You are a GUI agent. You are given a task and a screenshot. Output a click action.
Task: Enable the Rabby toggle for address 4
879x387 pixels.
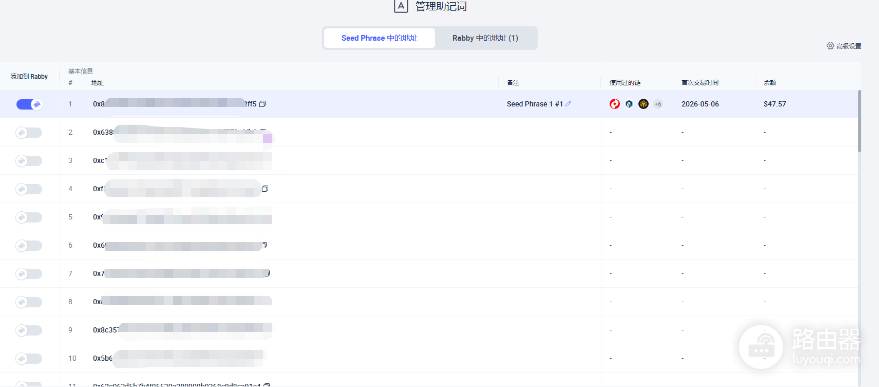coord(29,188)
